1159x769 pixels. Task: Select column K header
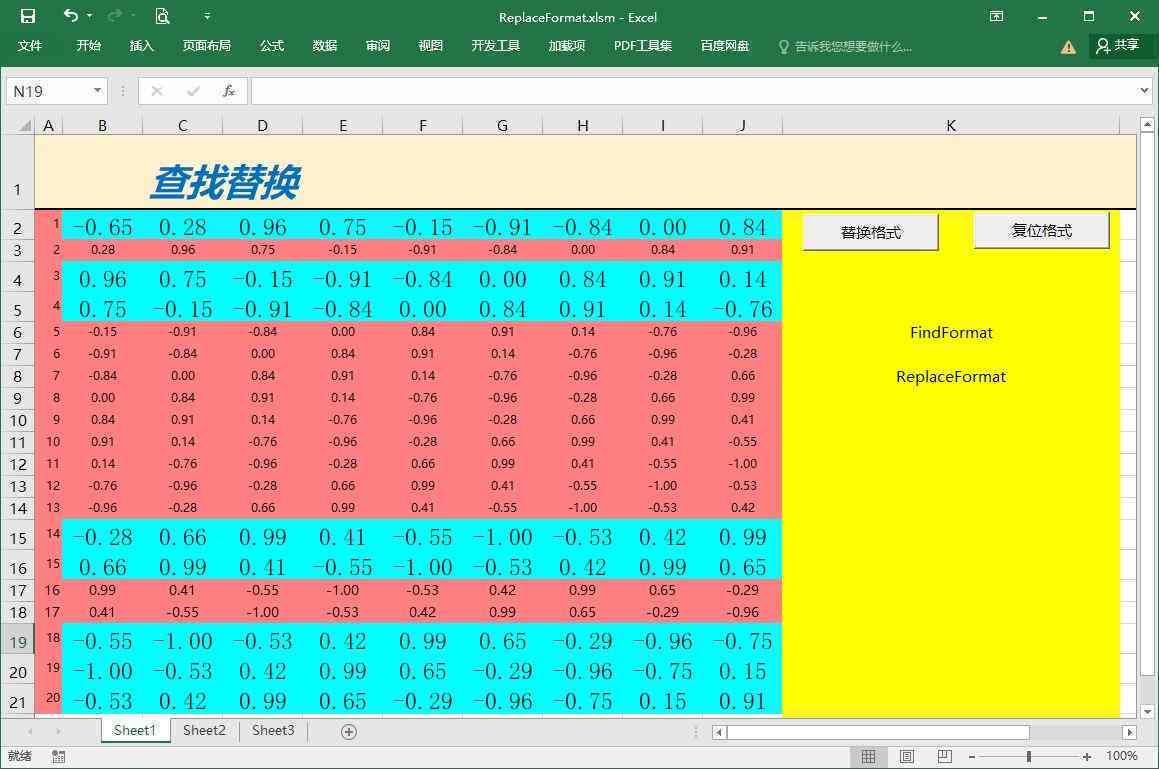951,126
